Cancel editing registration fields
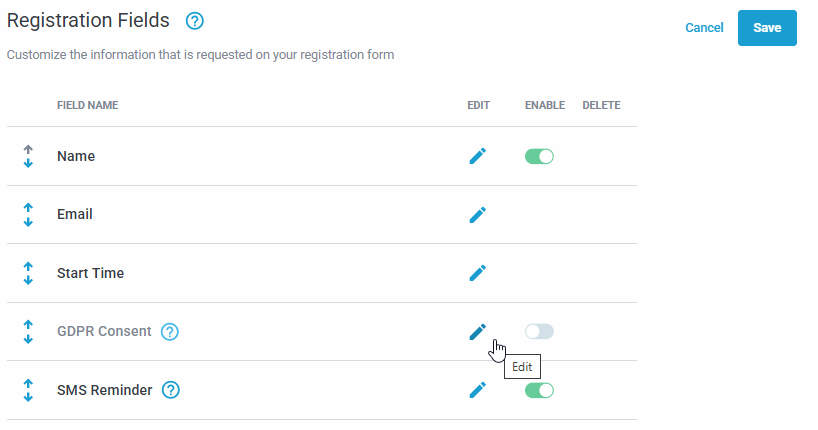 pos(704,28)
